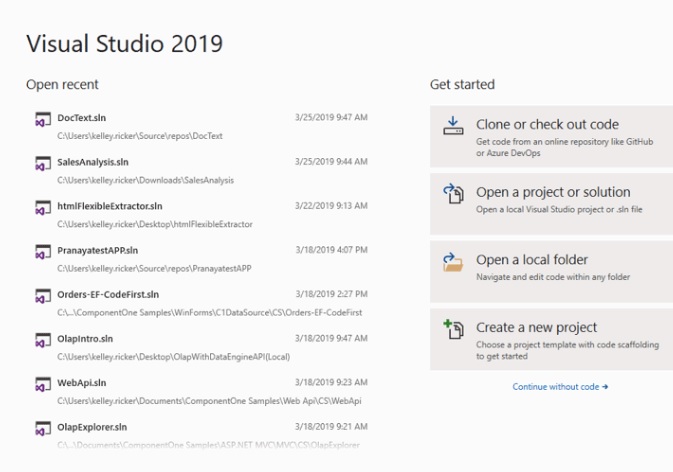Click the solution icon beside WebApi.sln
Image resolution: width=673 pixels, height=472 pixels.
[x=43, y=384]
